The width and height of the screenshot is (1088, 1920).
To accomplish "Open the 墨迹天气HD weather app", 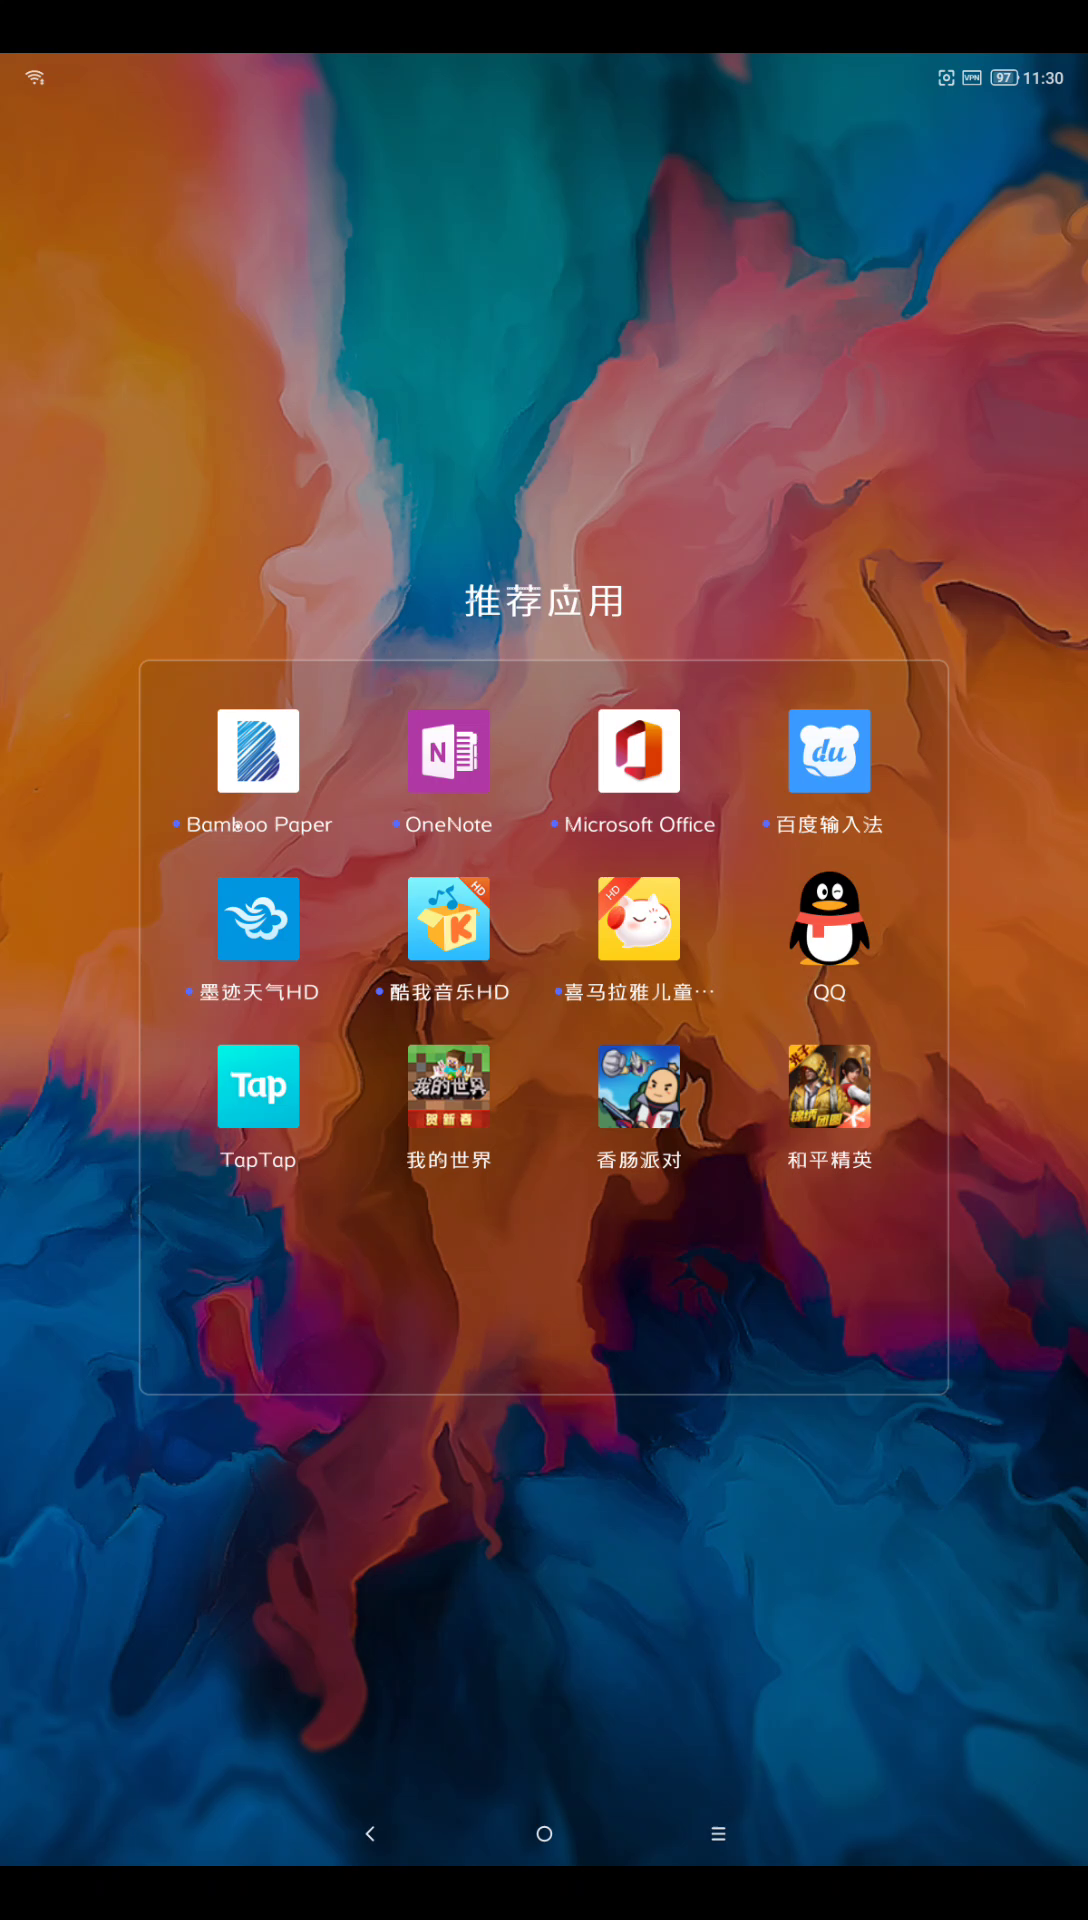I will pos(258,919).
